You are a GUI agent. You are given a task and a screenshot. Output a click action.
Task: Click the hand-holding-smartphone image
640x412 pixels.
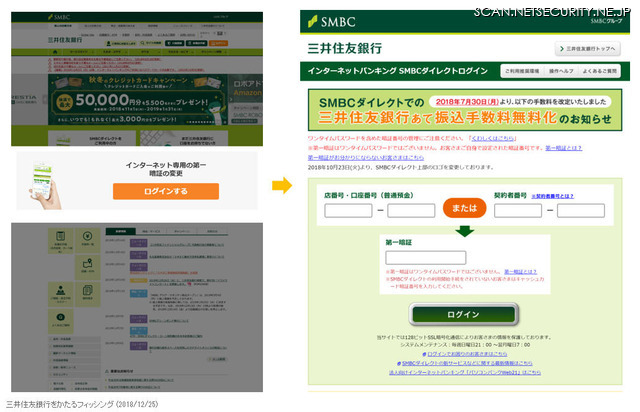coord(45,186)
